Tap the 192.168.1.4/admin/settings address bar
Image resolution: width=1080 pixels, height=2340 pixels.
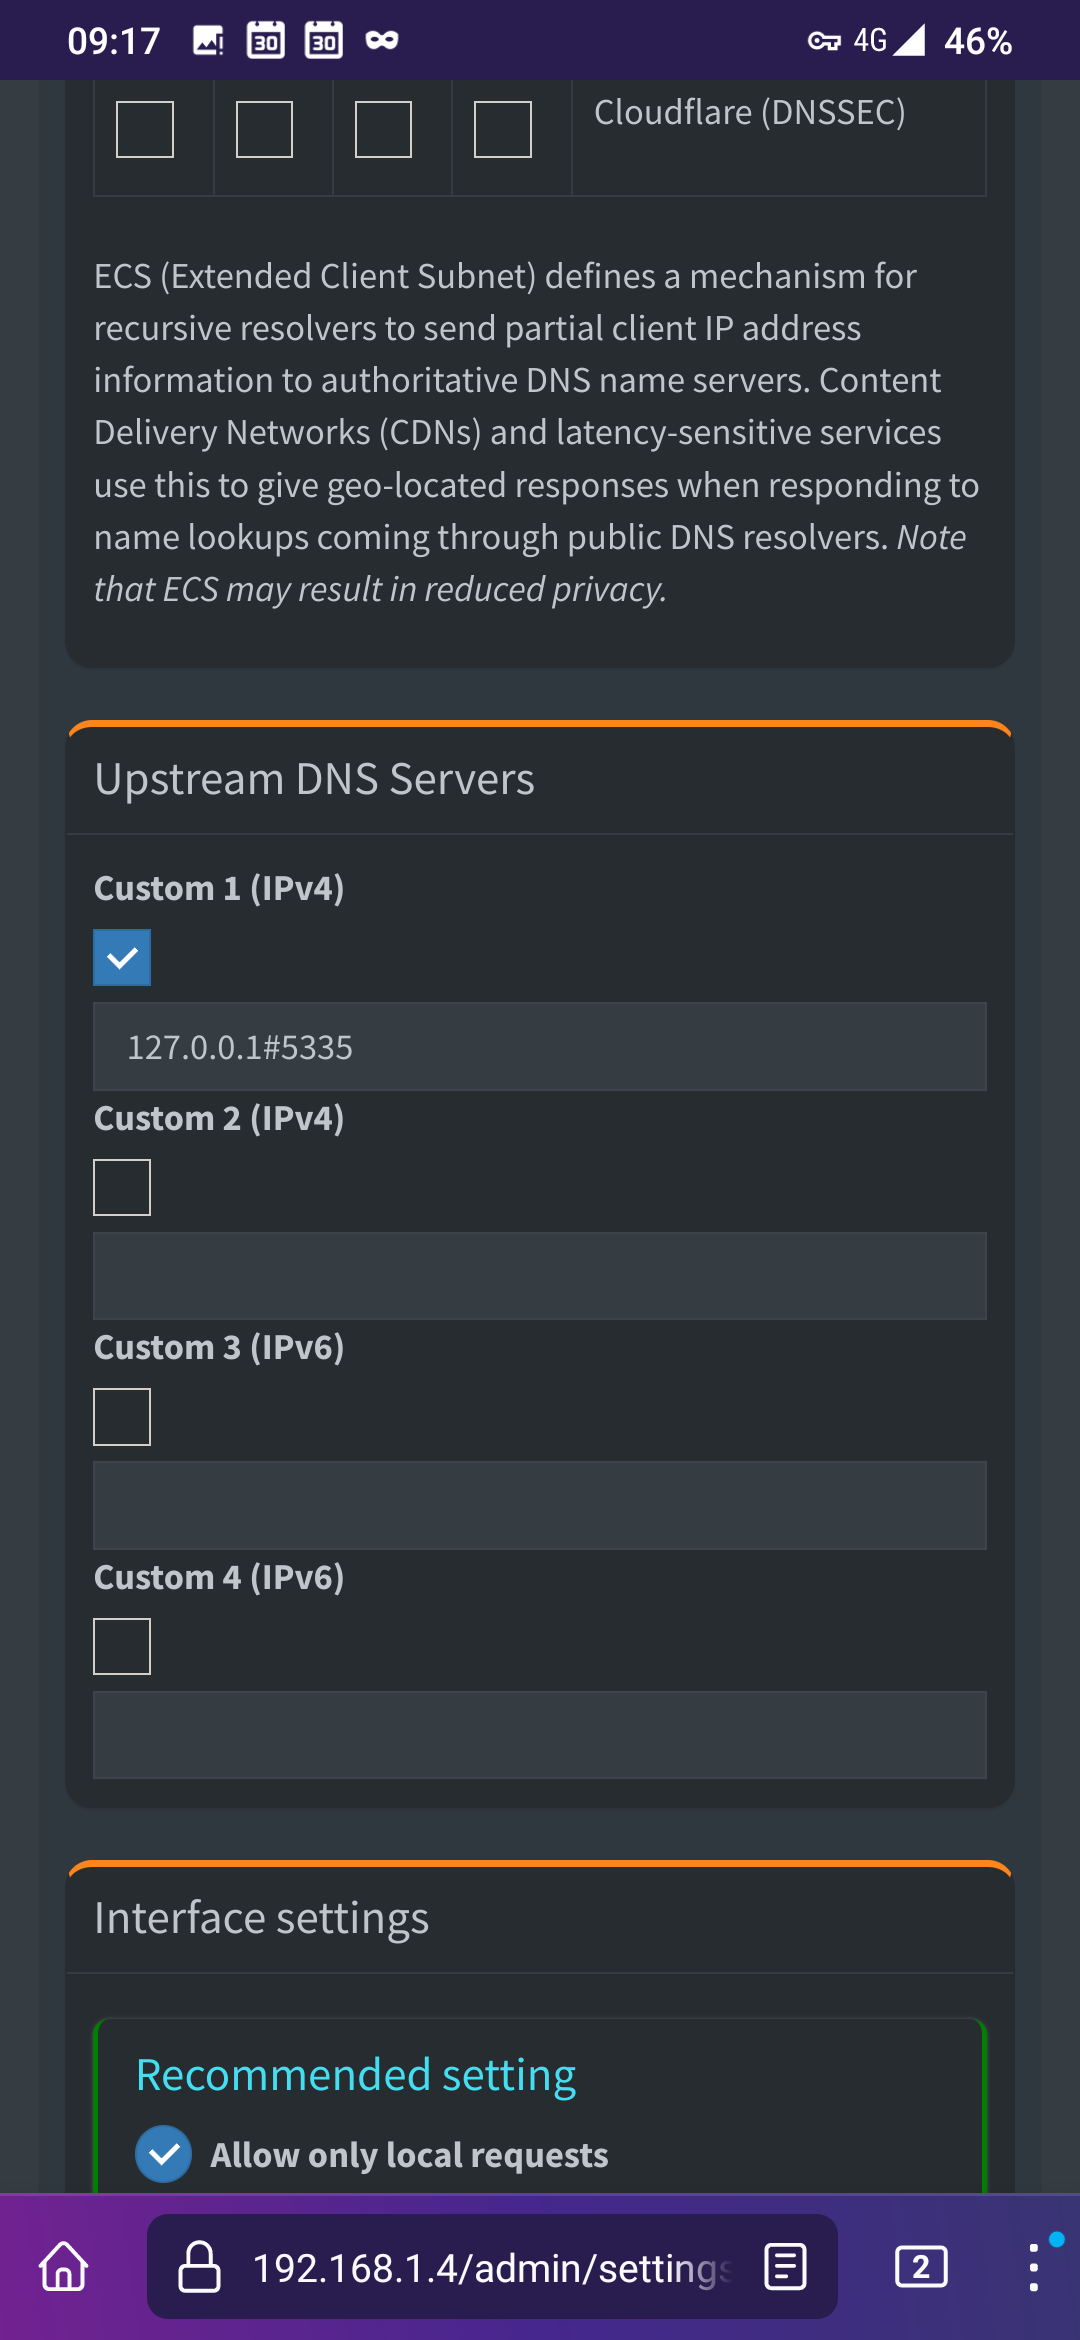pos(492,2266)
